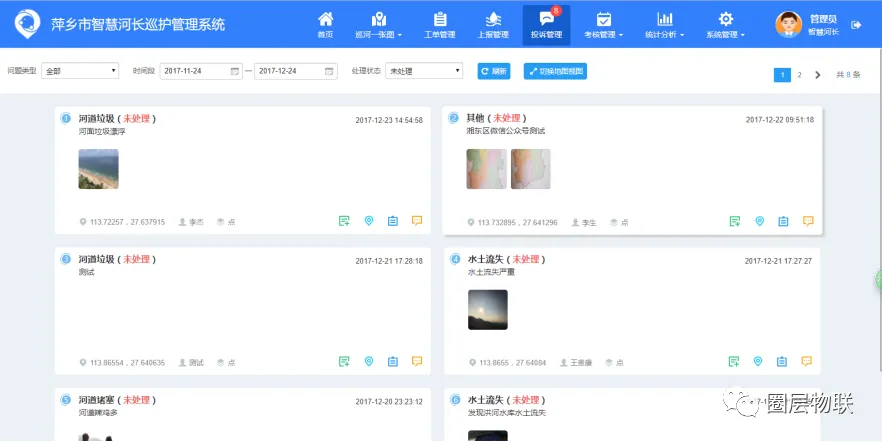Open the sunset photo in 水土流失严重 card
This screenshot has width=882, height=443.
488,310
